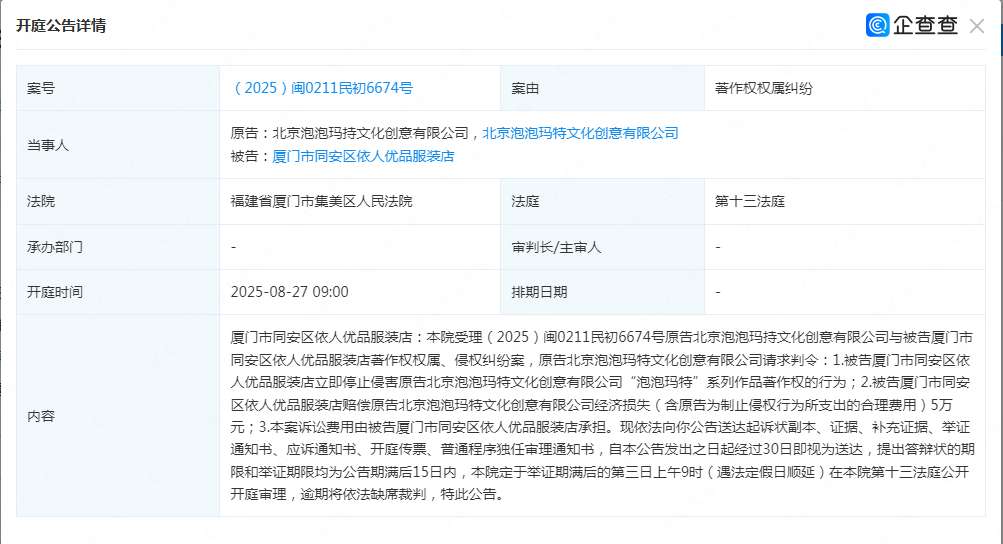Image resolution: width=1003 pixels, height=544 pixels.
Task: Open defendant link 厦门市同安区依人优品服装店
Action: coord(363,156)
